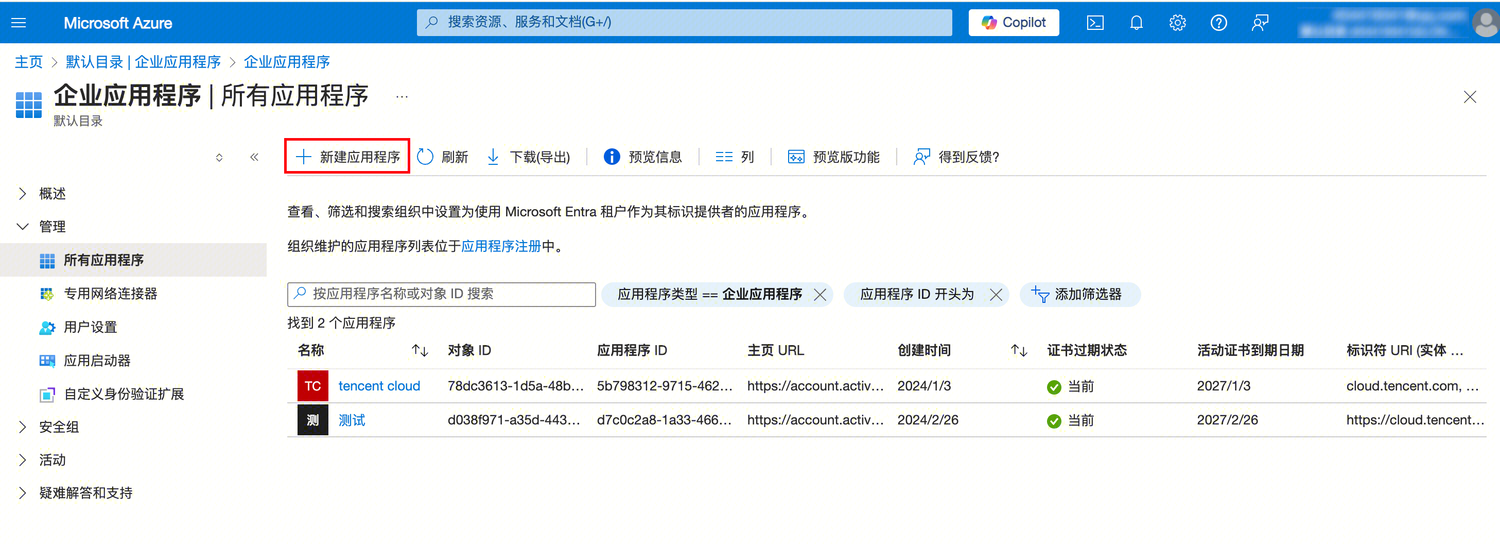Open the ellipsis menu beside page title
The height and width of the screenshot is (545, 1500).
(x=402, y=97)
